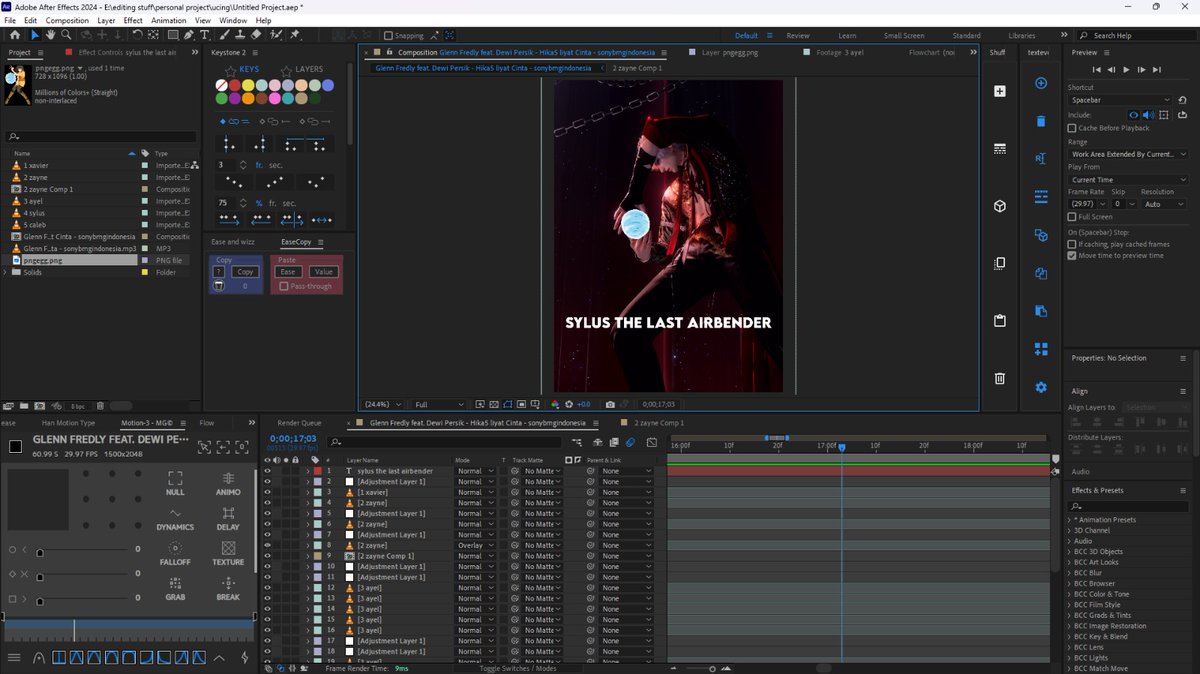This screenshot has width=1200, height=674.
Task: Select the Zoom tool in toolbar
Action: [x=66, y=35]
